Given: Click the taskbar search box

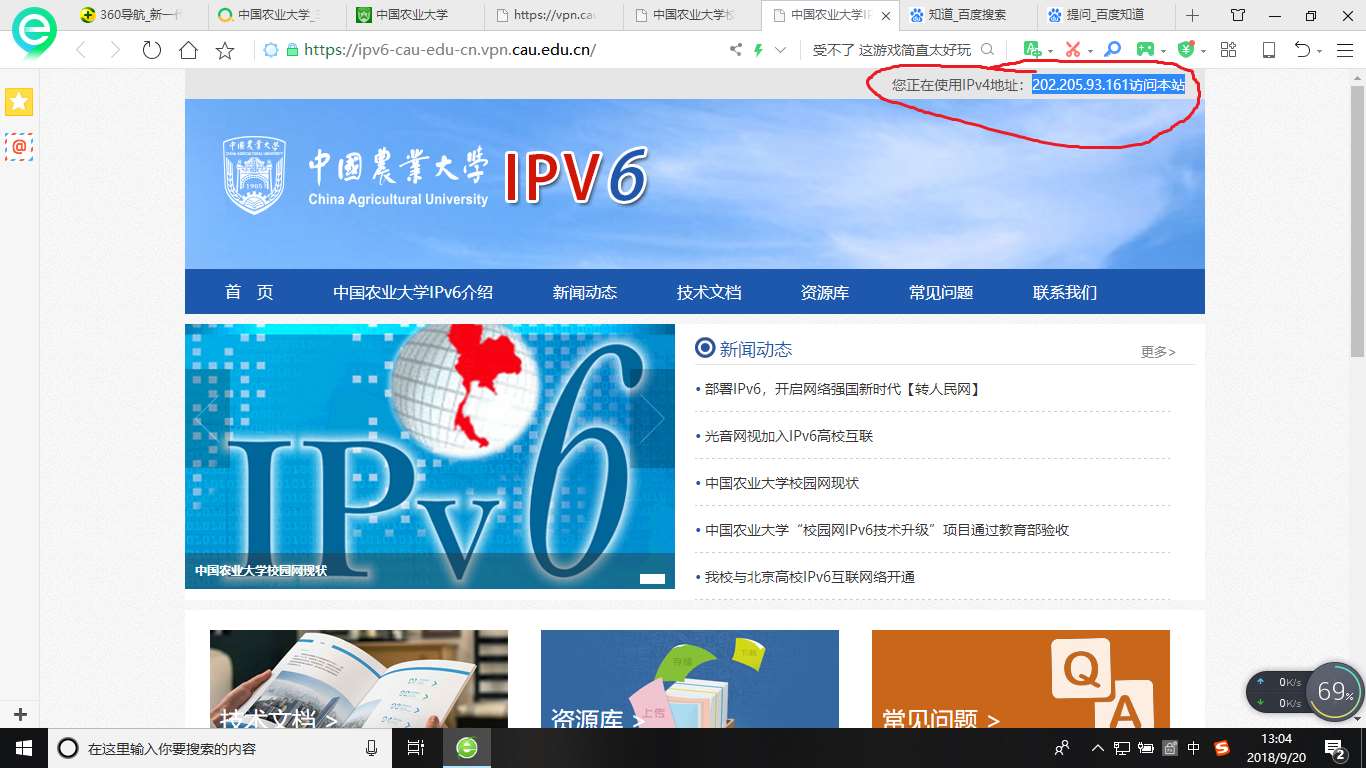Looking at the screenshot, I should coord(221,748).
